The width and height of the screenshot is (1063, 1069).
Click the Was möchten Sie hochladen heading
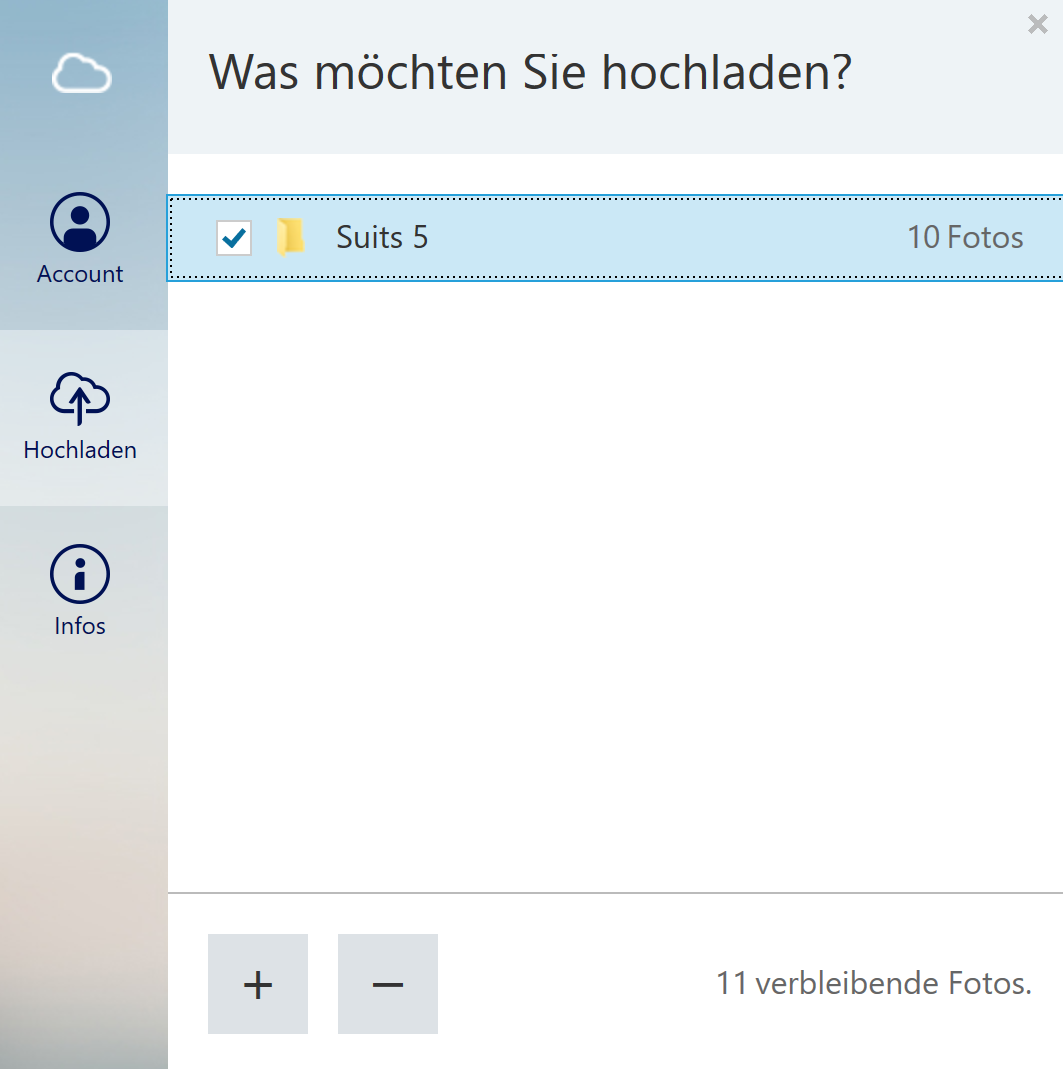coord(529,73)
